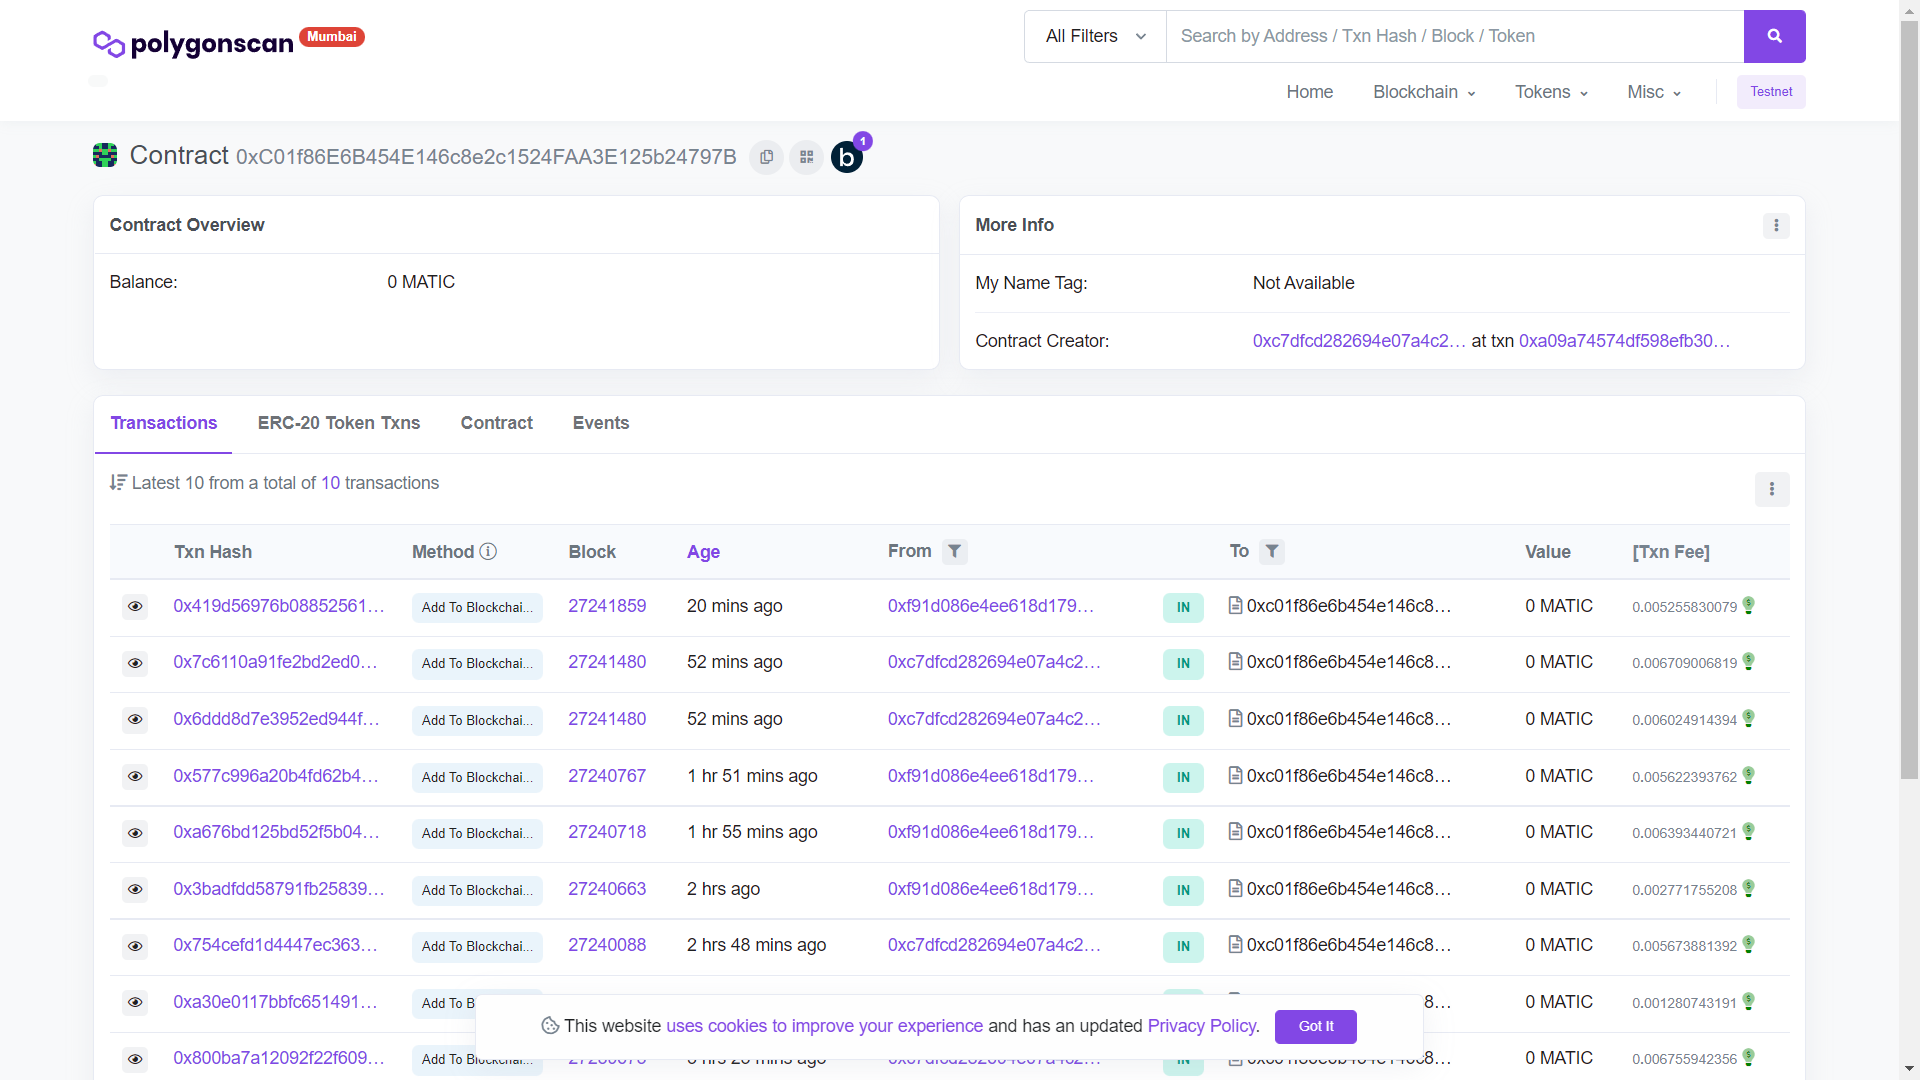Viewport: 1920px width, 1080px height.
Task: Filter the To column
Action: pyautogui.click(x=1271, y=551)
